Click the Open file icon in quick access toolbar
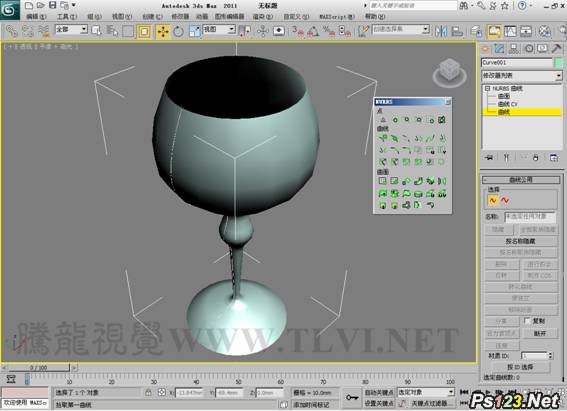 [41, 5]
